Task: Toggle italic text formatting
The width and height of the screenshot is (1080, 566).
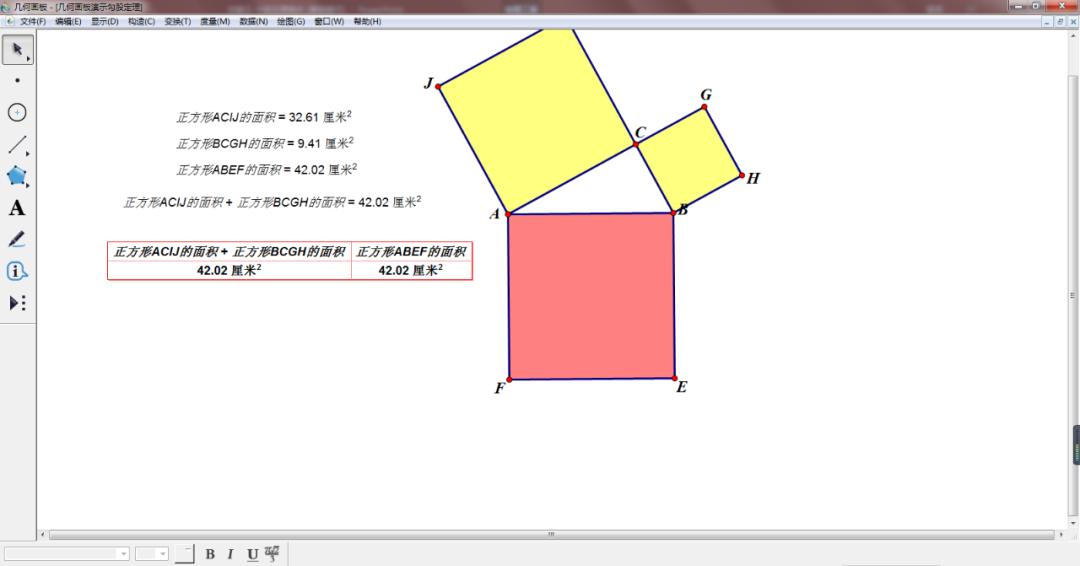Action: coord(231,554)
